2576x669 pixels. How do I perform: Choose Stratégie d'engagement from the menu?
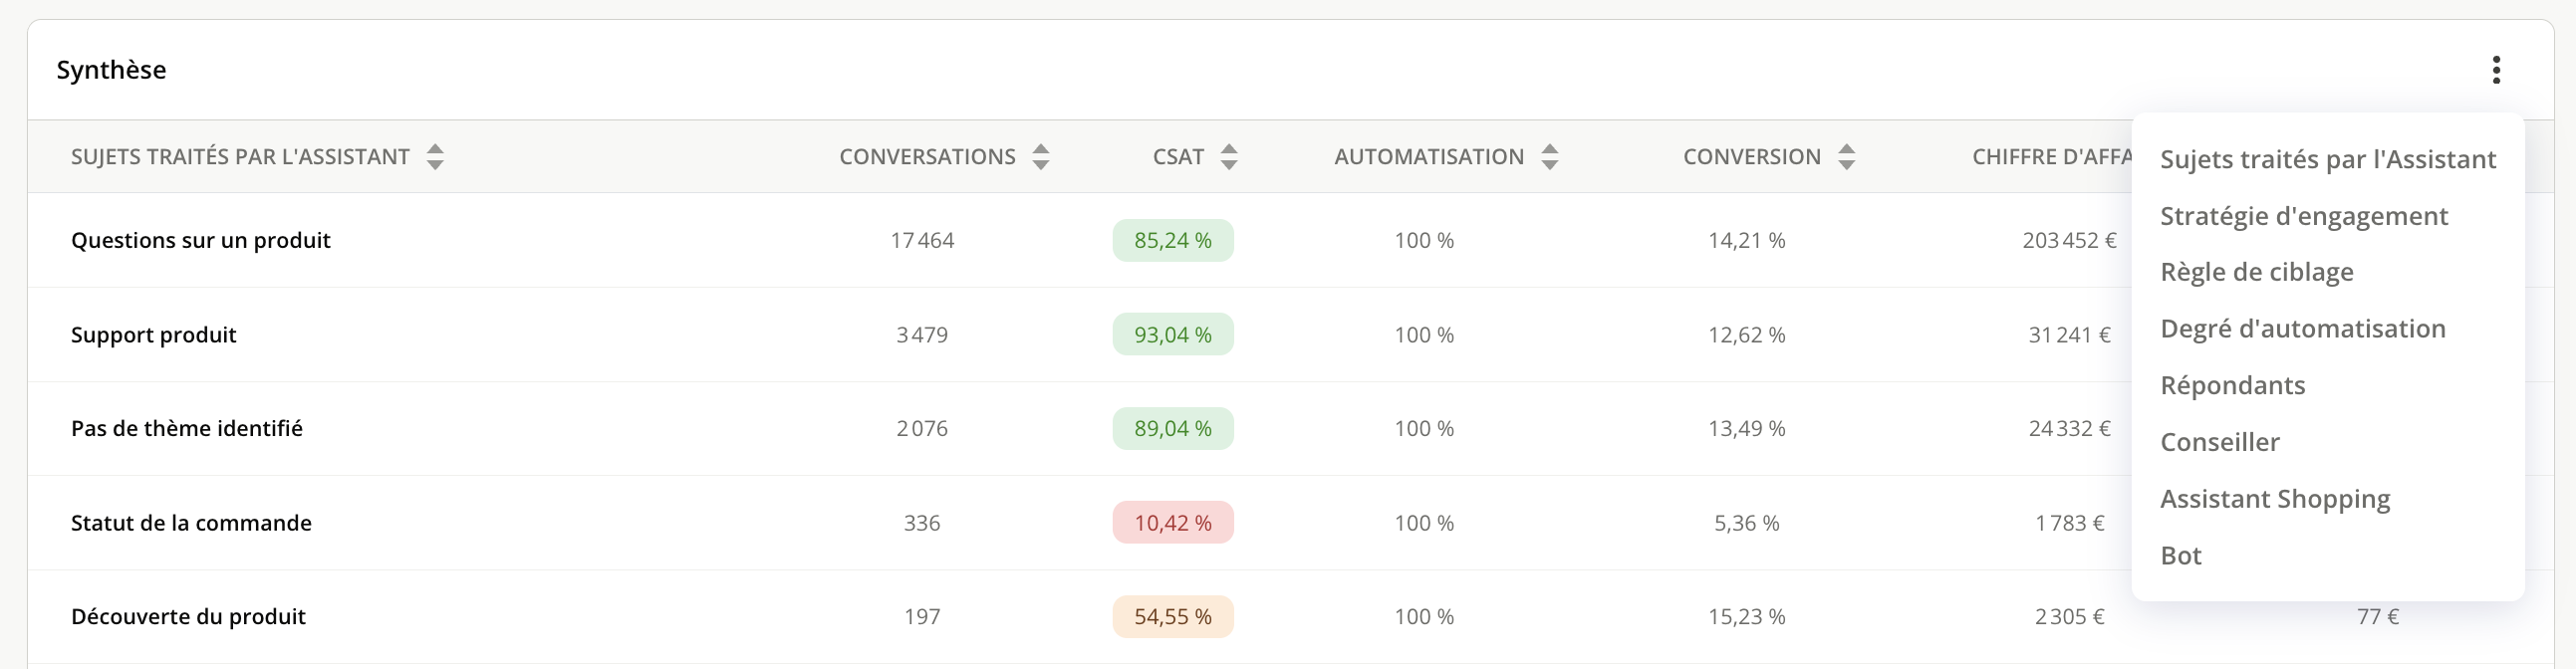coord(2303,217)
